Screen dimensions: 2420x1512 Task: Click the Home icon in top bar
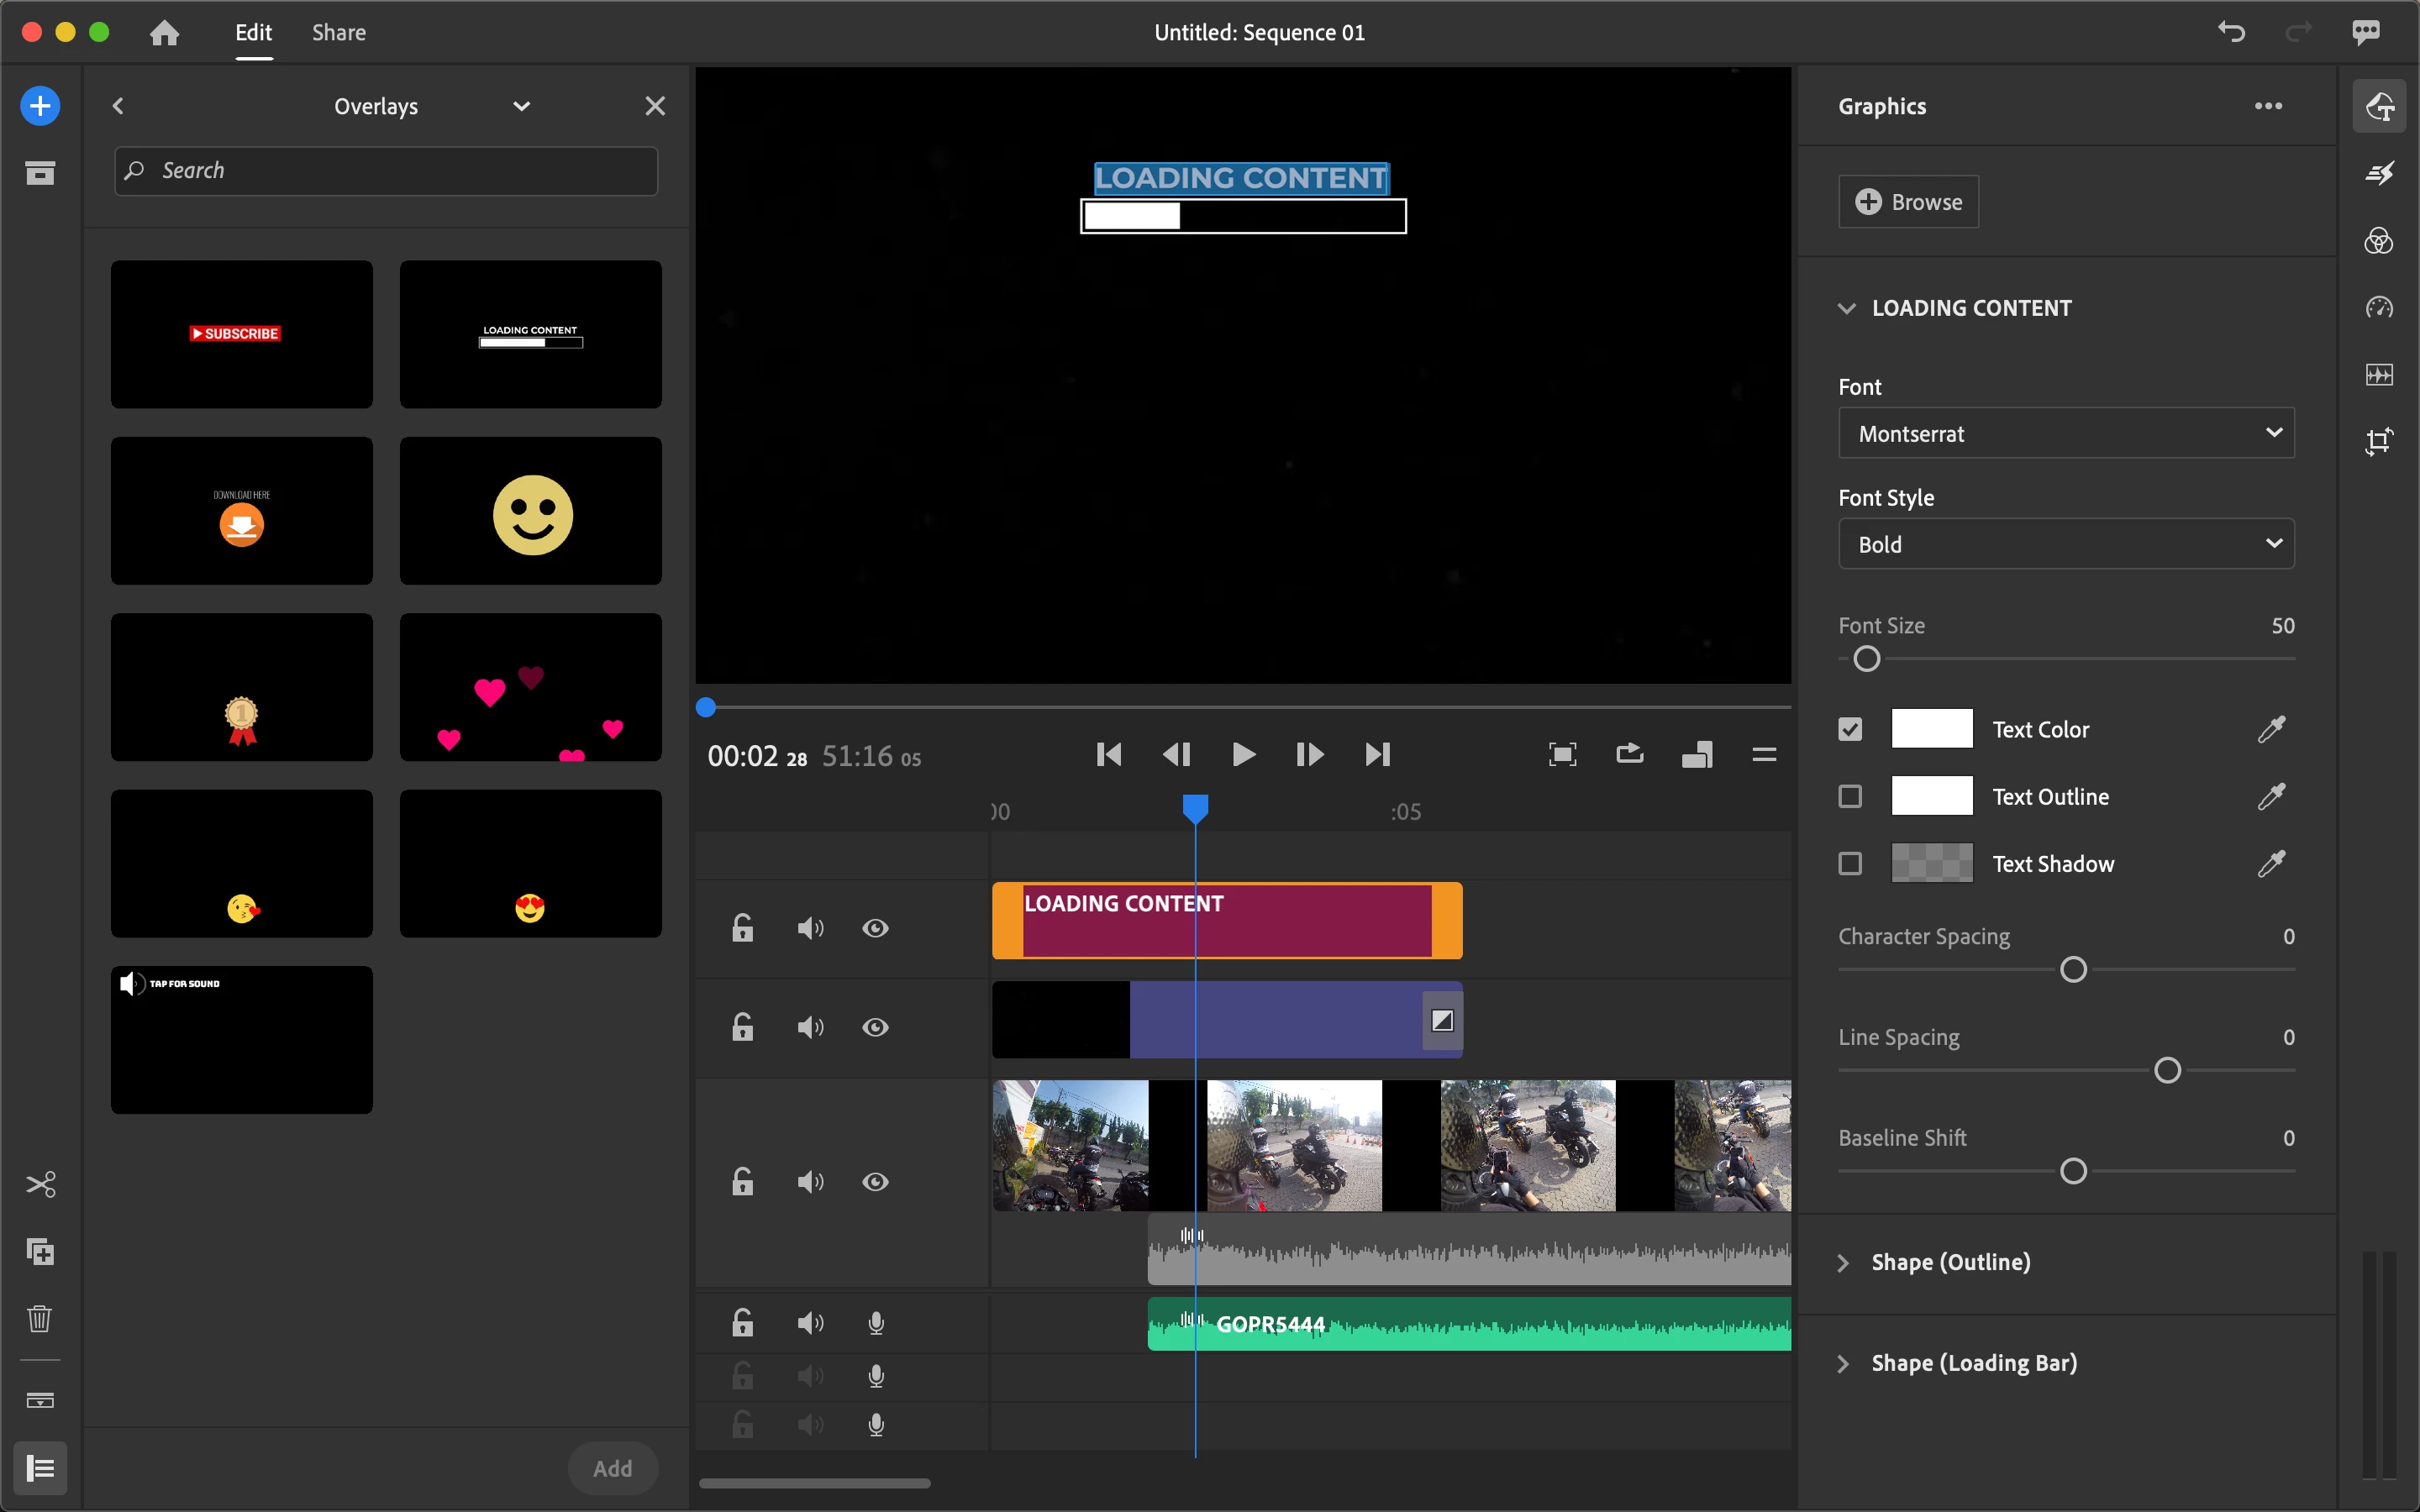(x=164, y=33)
